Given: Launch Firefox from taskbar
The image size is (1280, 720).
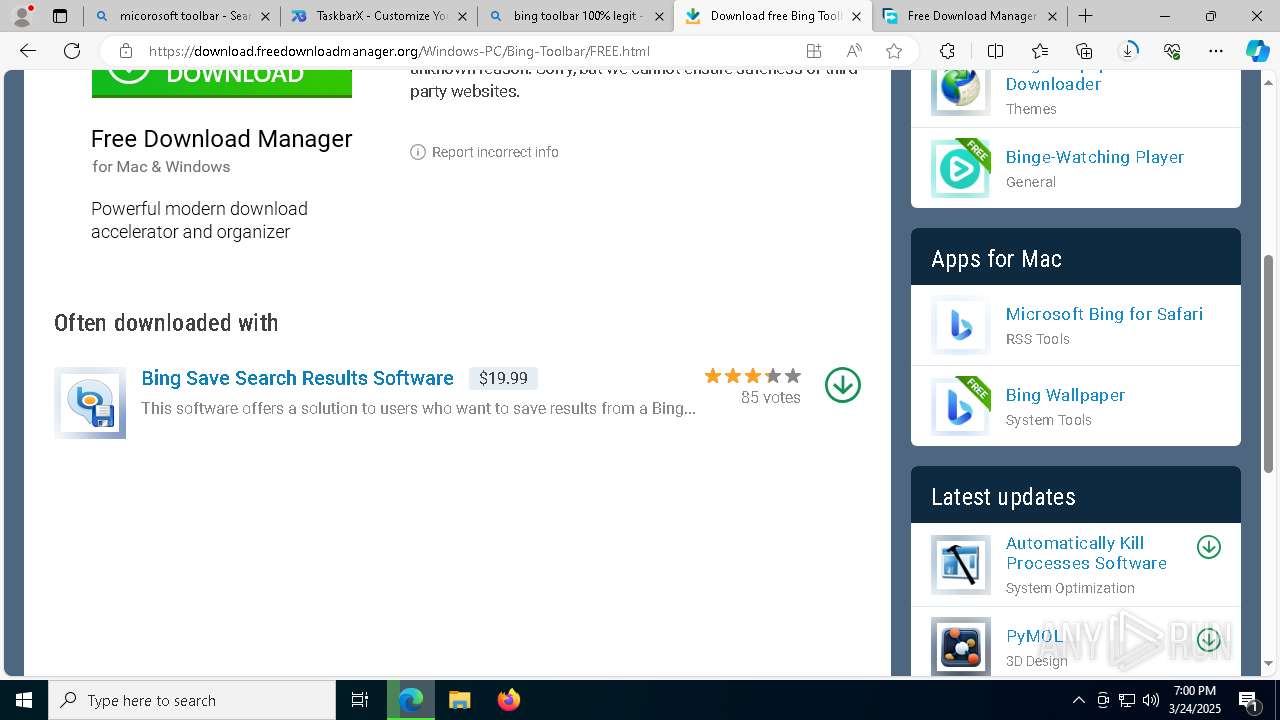Looking at the screenshot, I should [509, 700].
